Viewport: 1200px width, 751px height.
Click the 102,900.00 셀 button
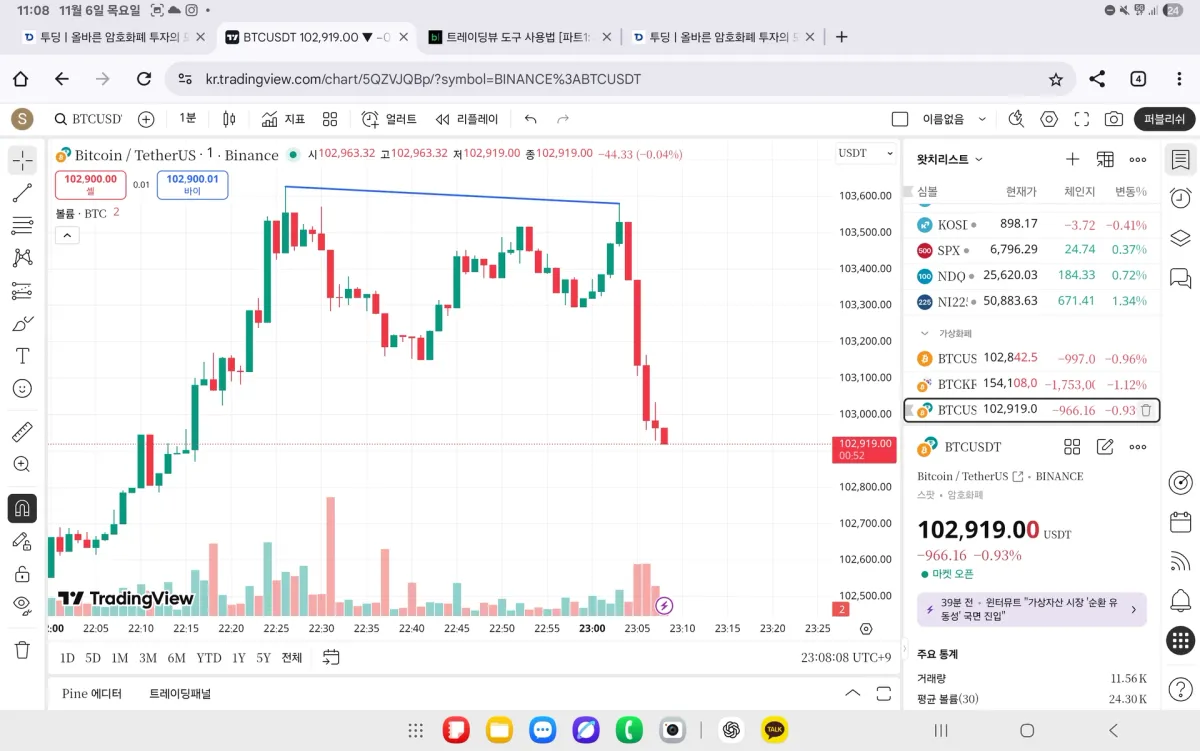(90, 185)
